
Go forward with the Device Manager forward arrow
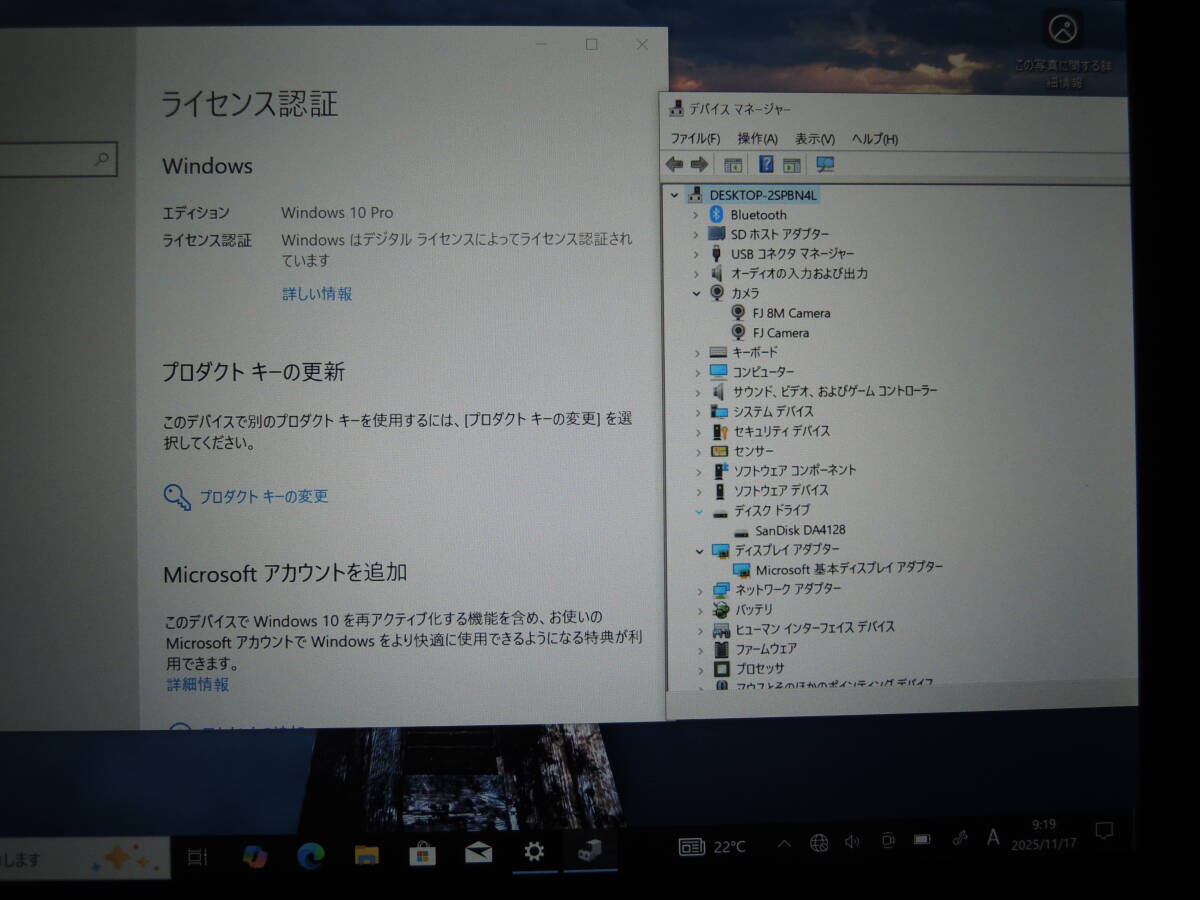[699, 164]
